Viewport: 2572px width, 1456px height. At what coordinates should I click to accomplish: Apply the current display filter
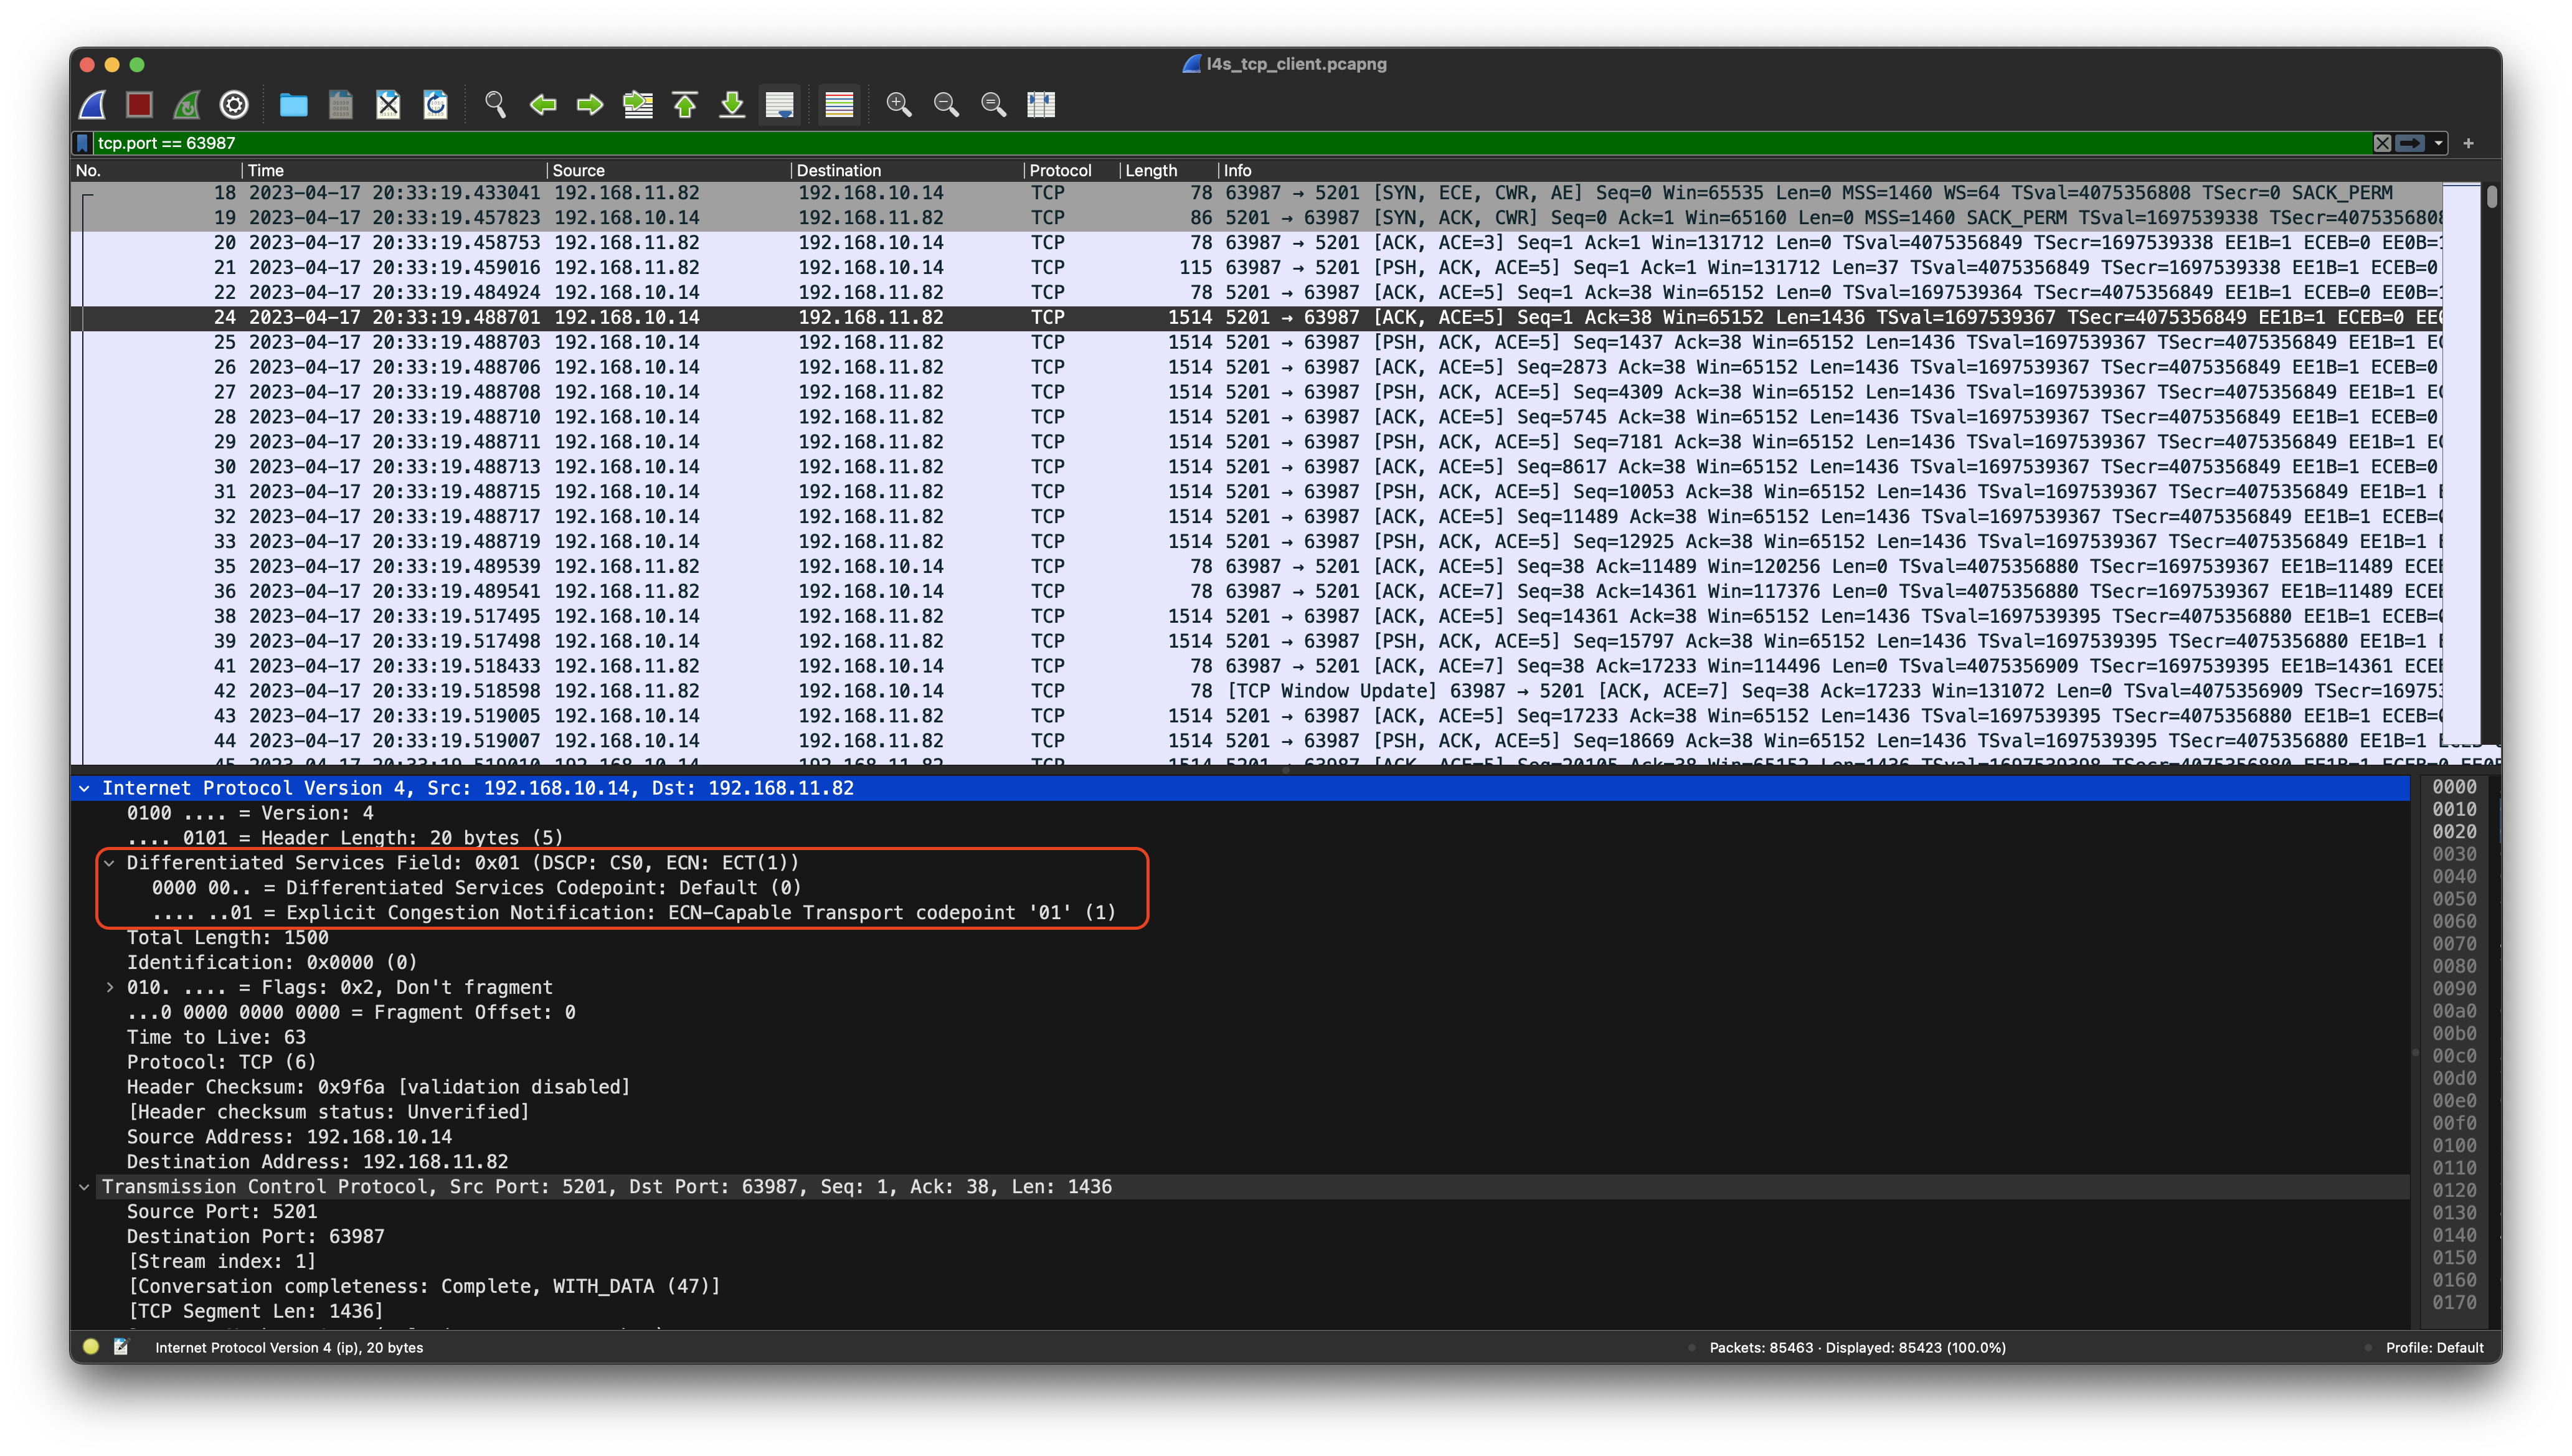pyautogui.click(x=2410, y=143)
